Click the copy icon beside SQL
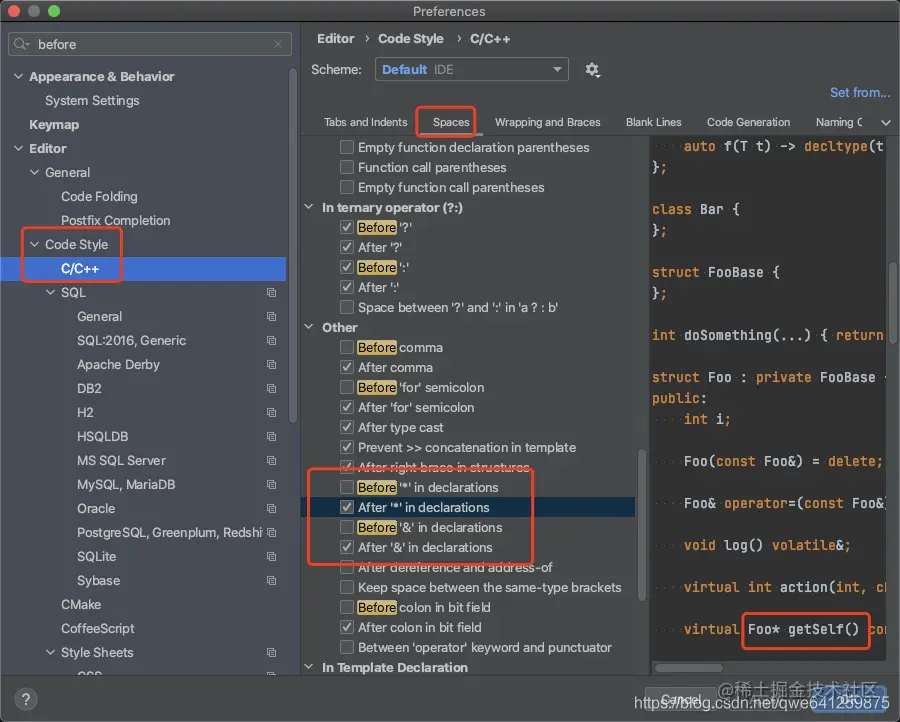900x722 pixels. click(271, 293)
